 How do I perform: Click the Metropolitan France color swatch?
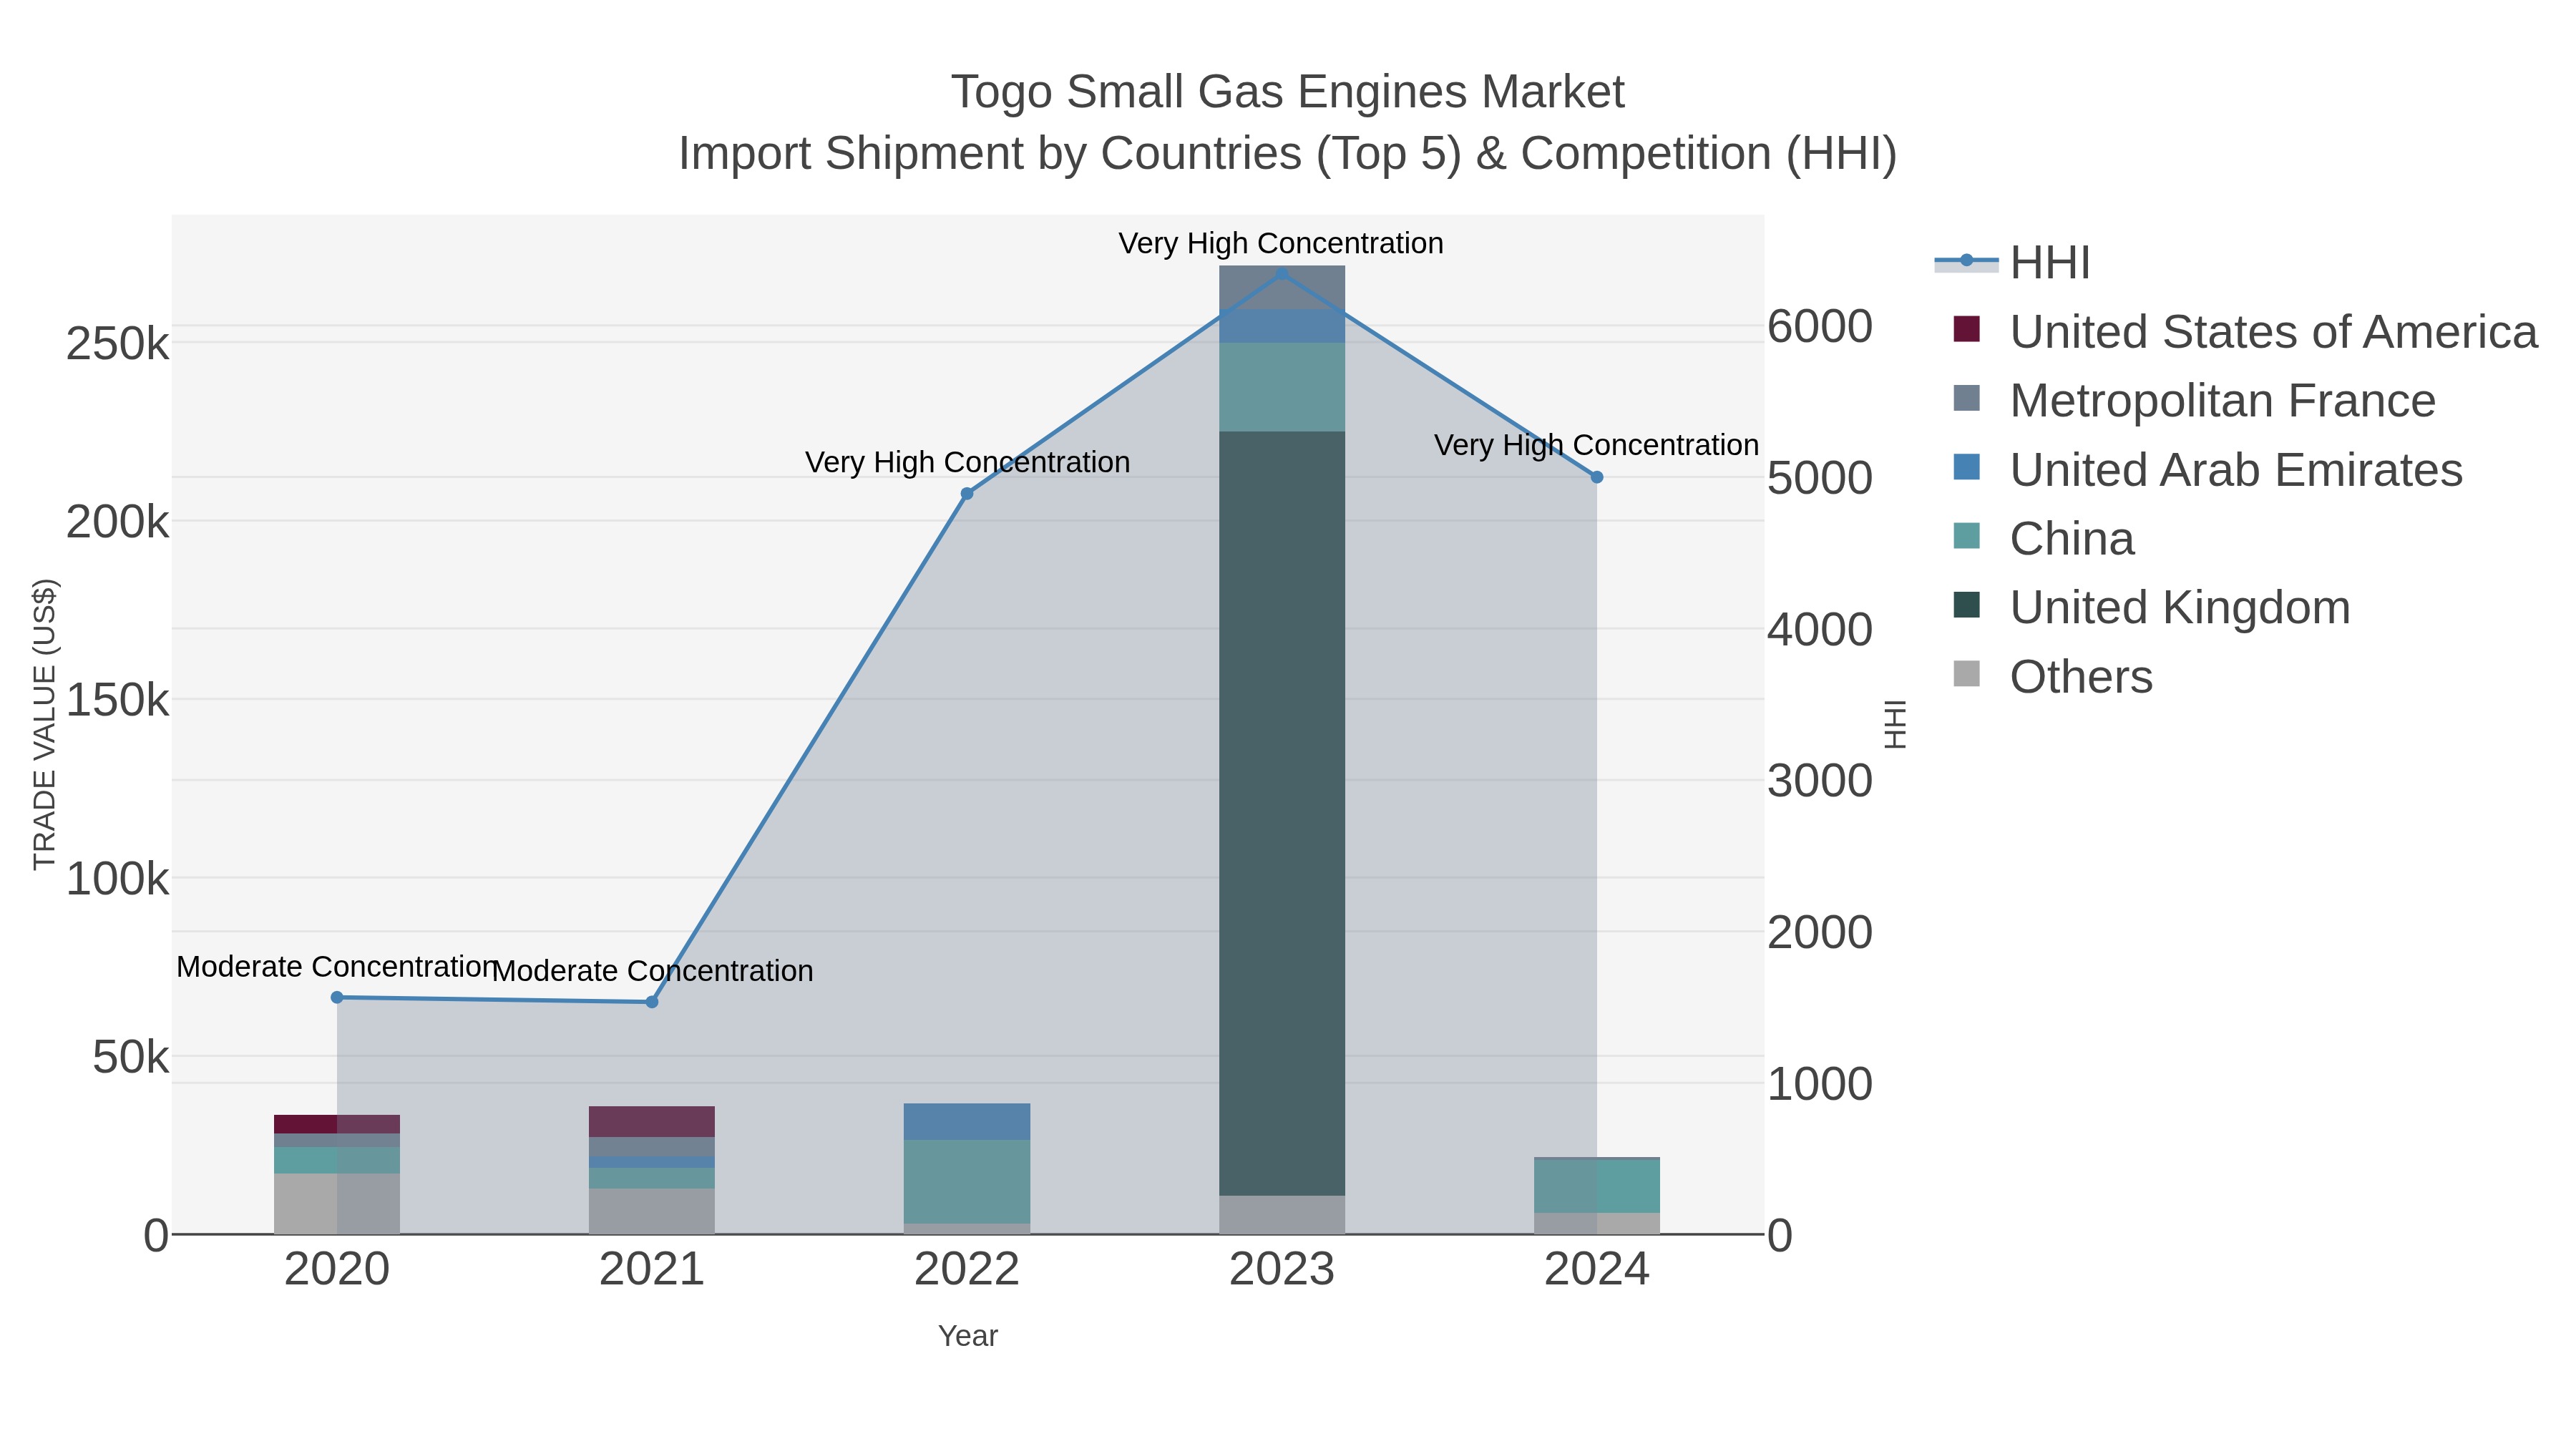pos(1966,398)
